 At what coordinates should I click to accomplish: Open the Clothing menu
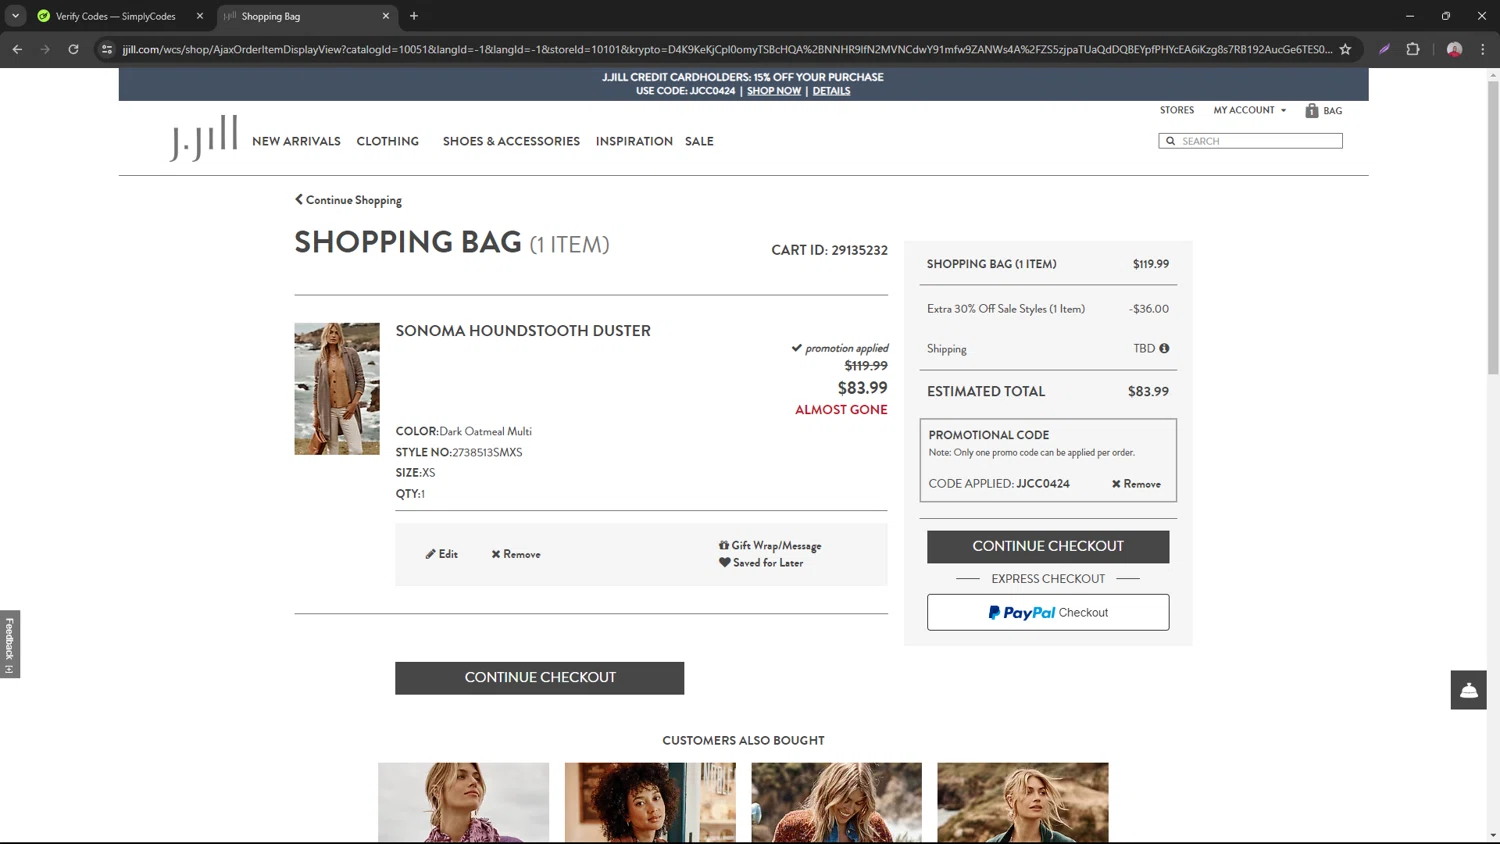[388, 141]
